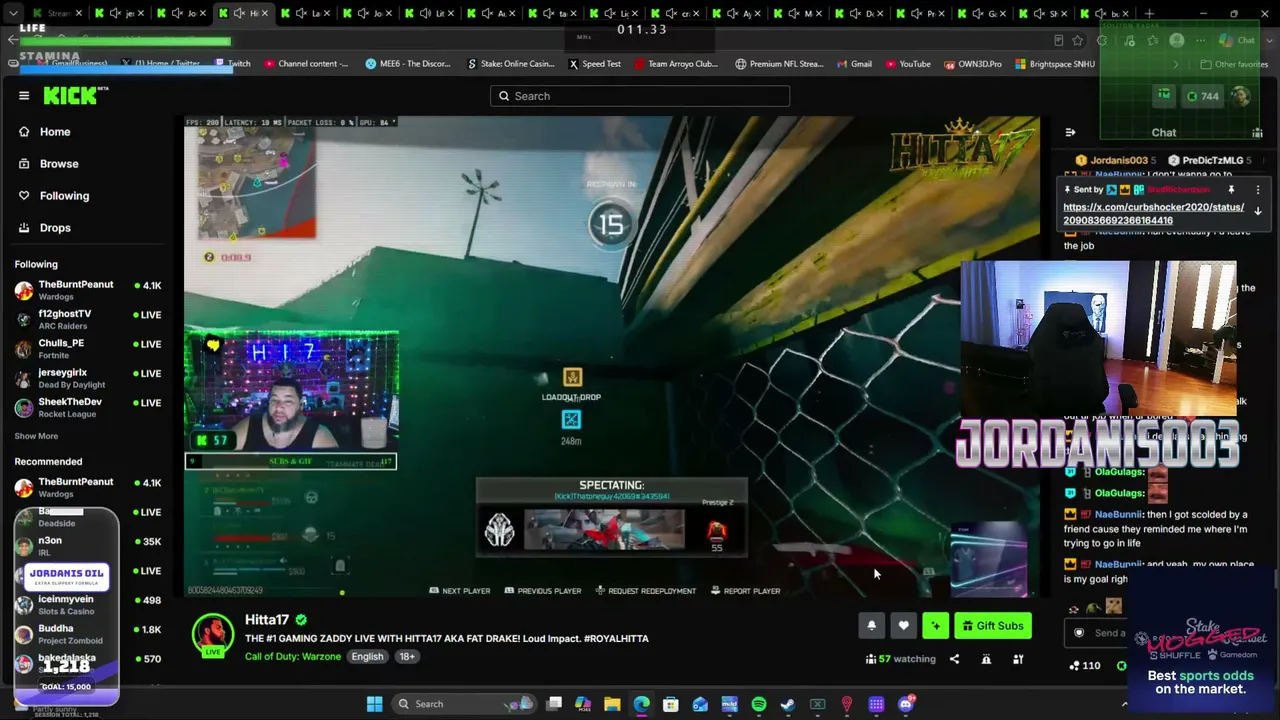1280x720 pixels.
Task: Expand Following list with Show more
Action: click(x=36, y=436)
